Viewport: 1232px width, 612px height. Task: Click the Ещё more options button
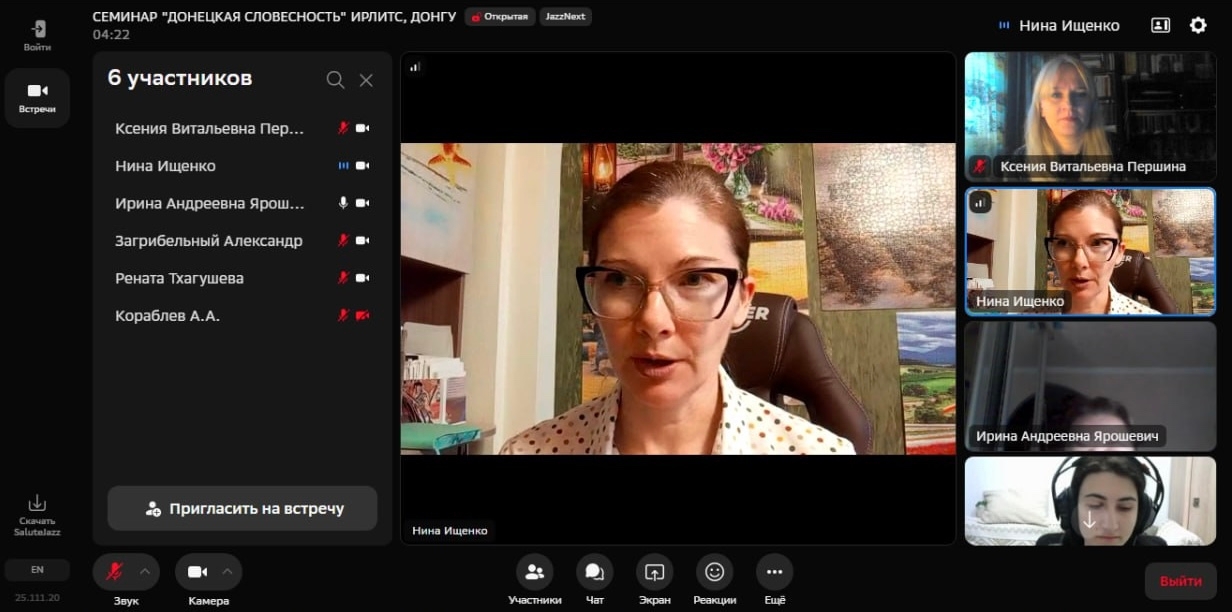point(774,572)
